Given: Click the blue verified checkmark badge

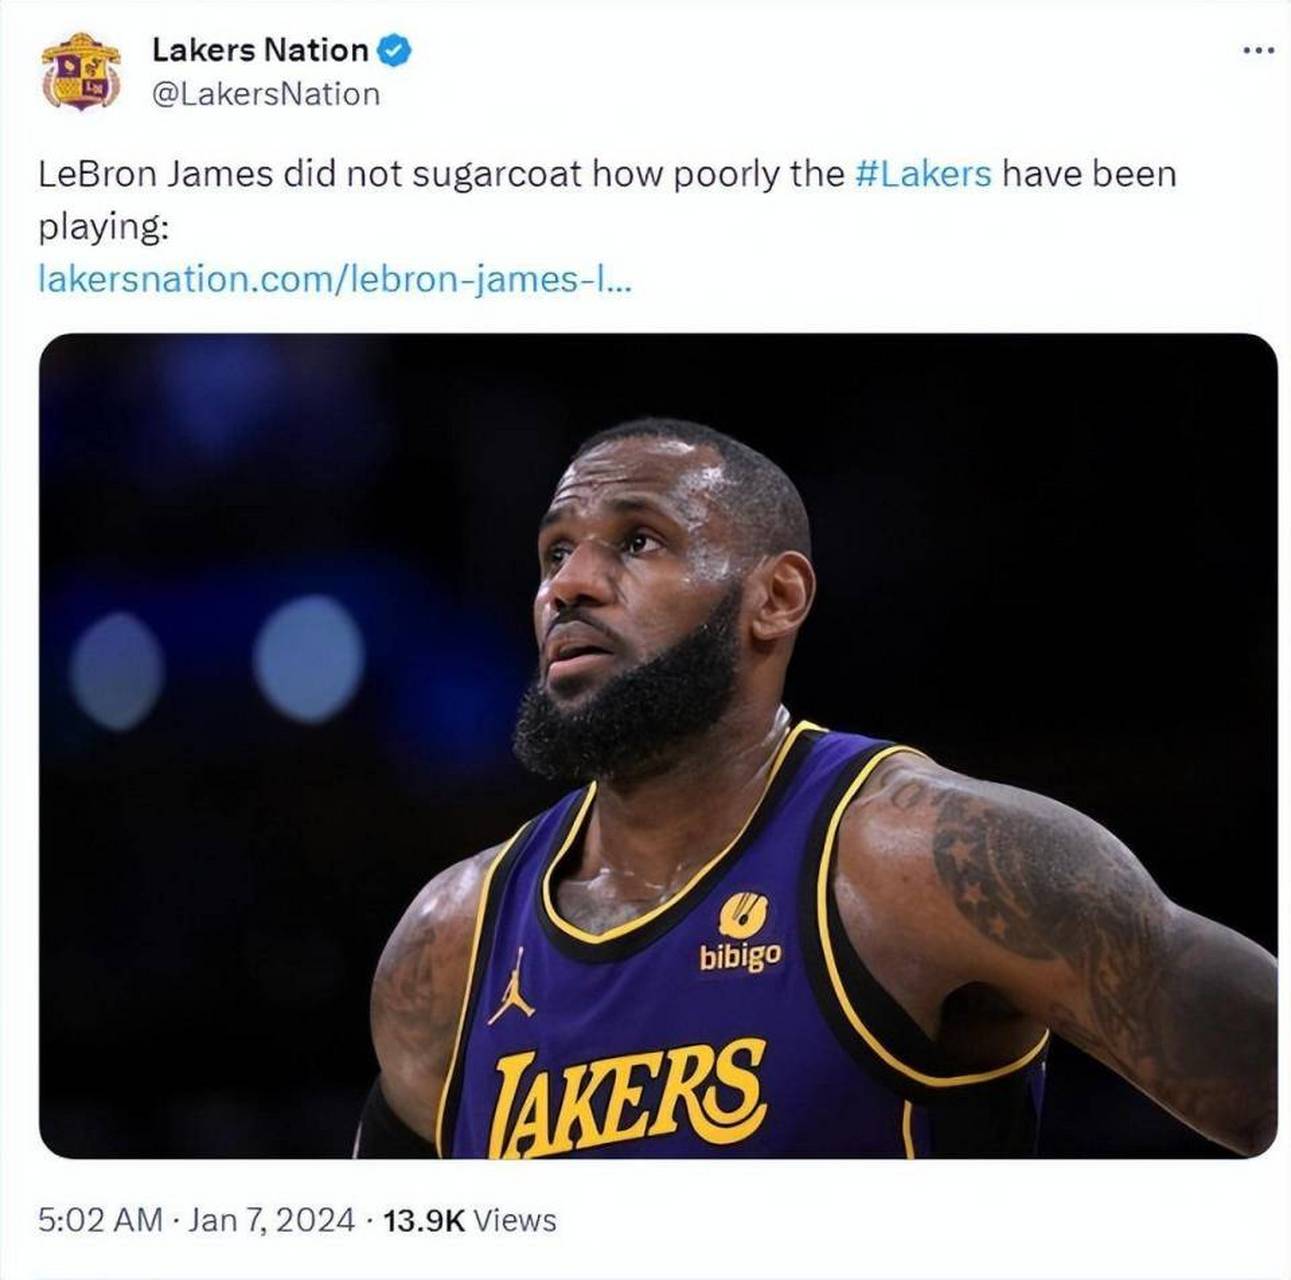Looking at the screenshot, I should coord(395,50).
